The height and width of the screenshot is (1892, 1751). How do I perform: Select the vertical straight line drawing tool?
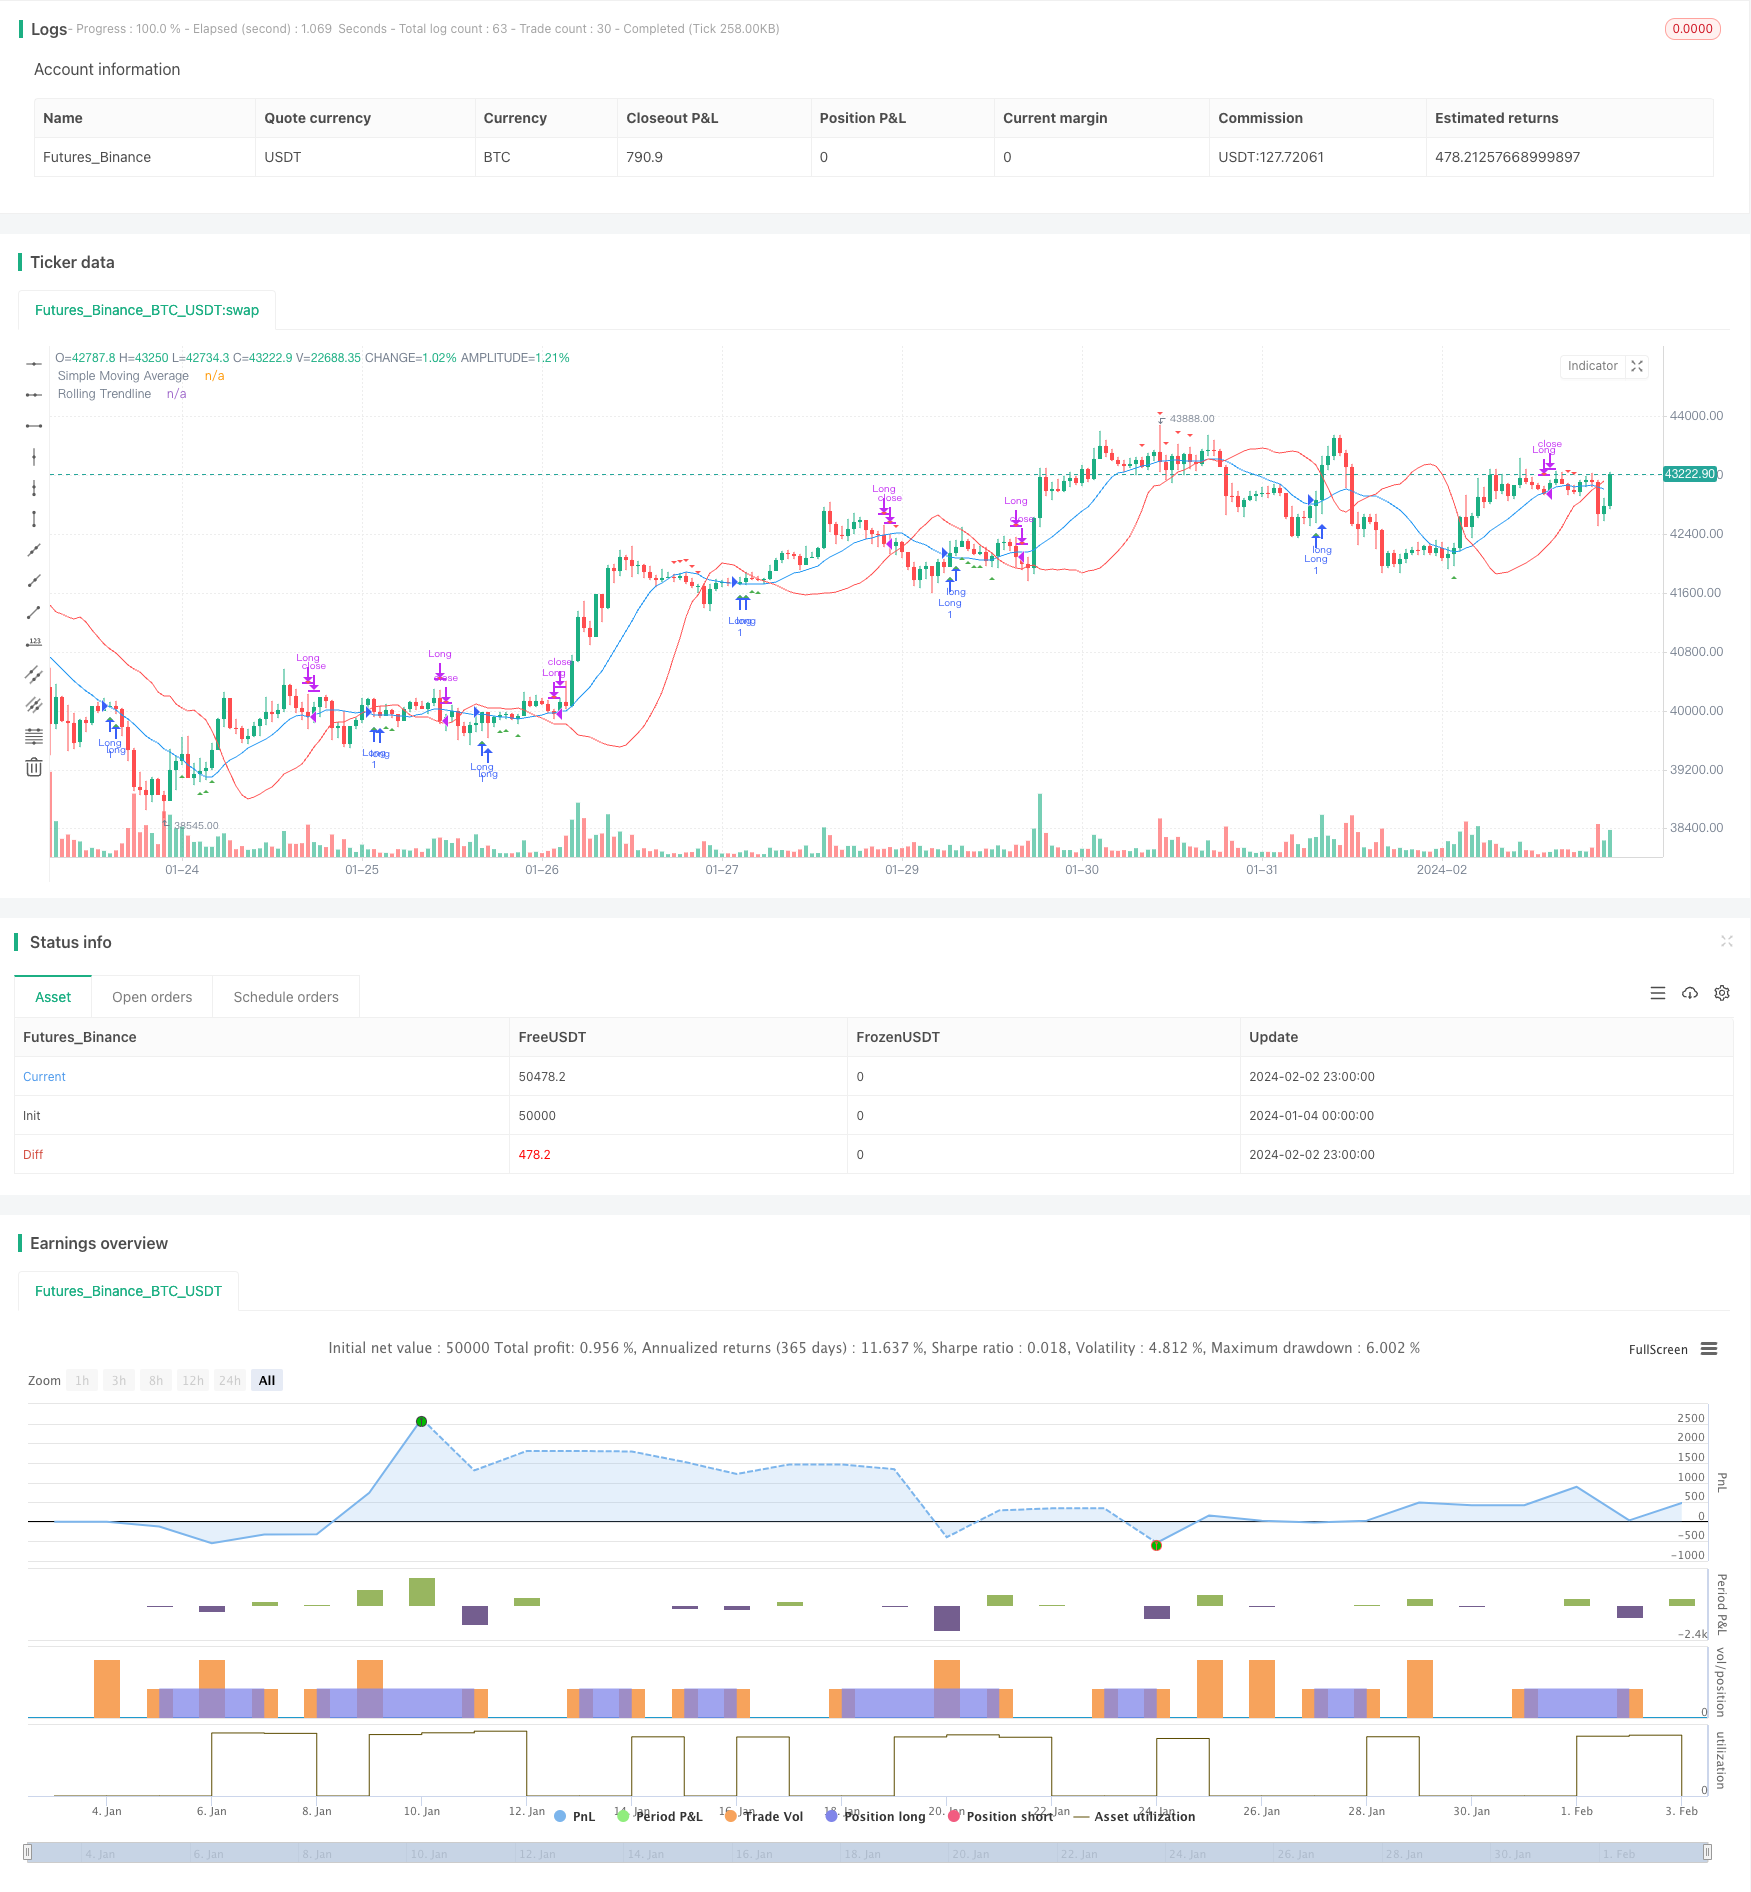34,457
